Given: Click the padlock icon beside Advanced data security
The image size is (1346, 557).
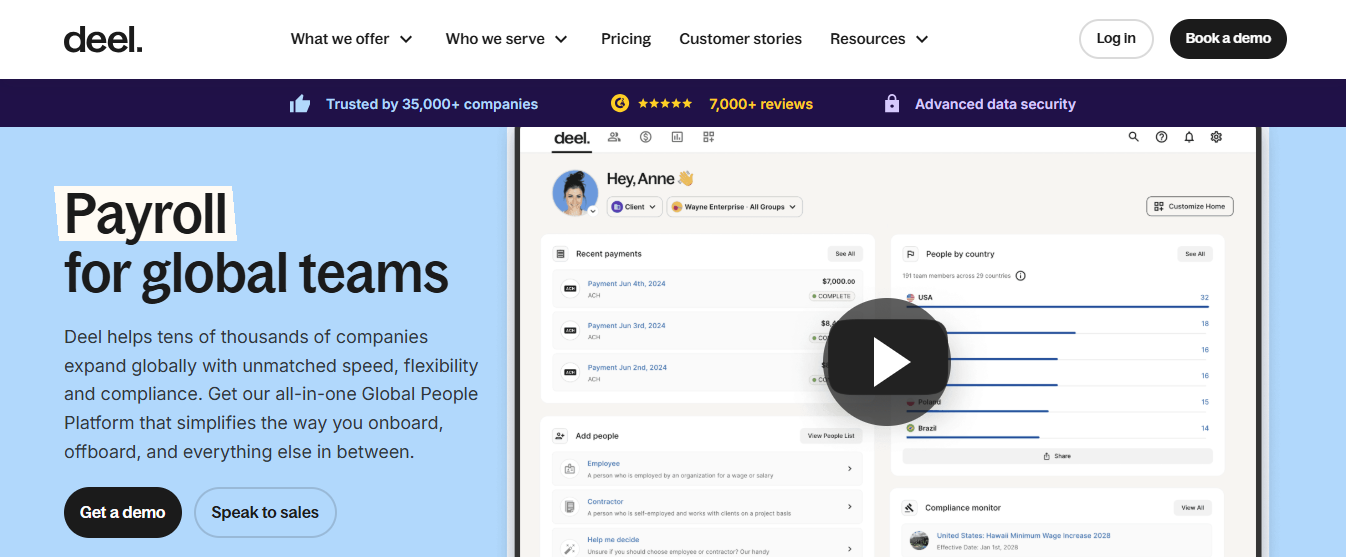Looking at the screenshot, I should pyautogui.click(x=892, y=104).
